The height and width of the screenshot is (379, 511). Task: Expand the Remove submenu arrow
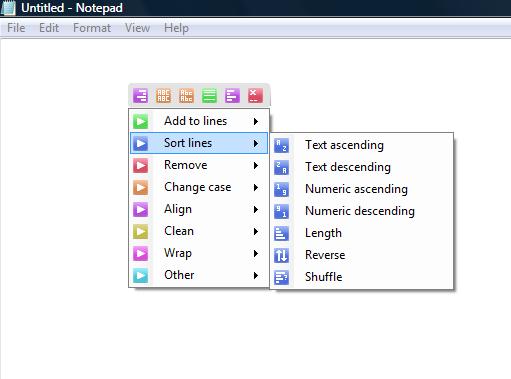[256, 165]
